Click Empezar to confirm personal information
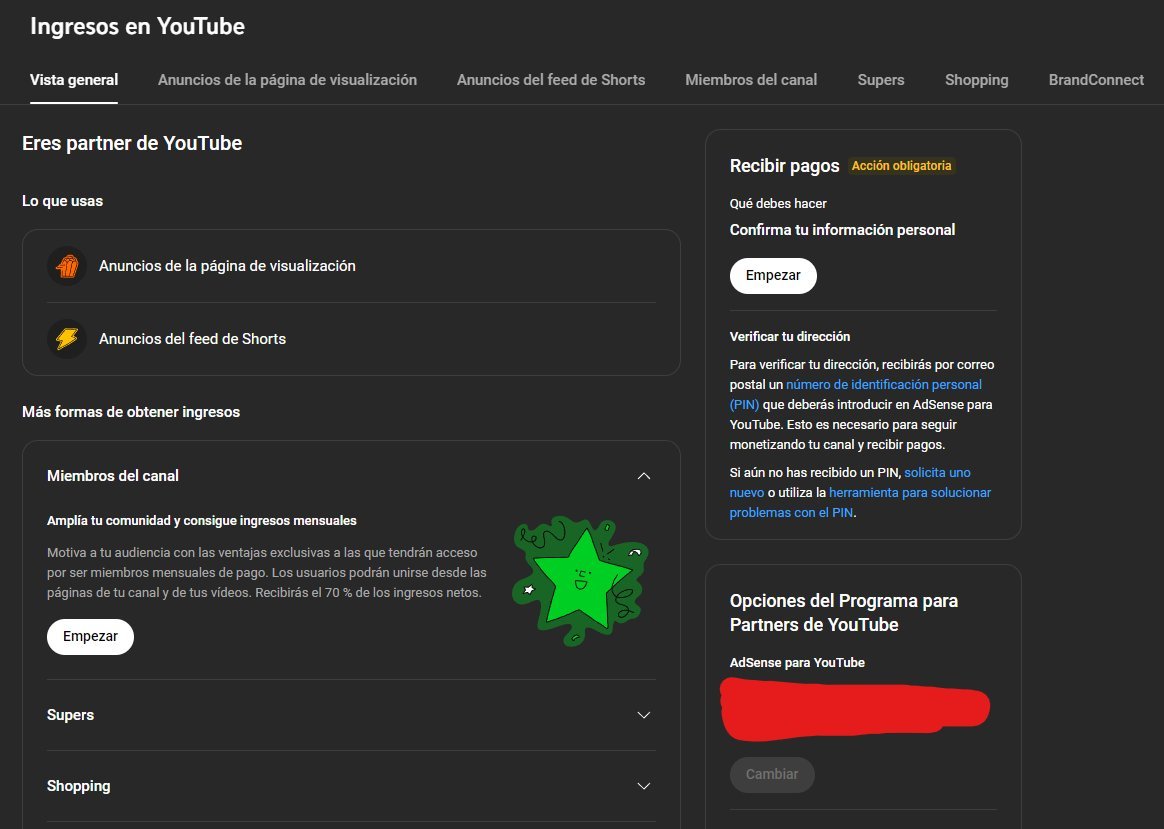Viewport: 1164px width, 829px height. [x=773, y=275]
